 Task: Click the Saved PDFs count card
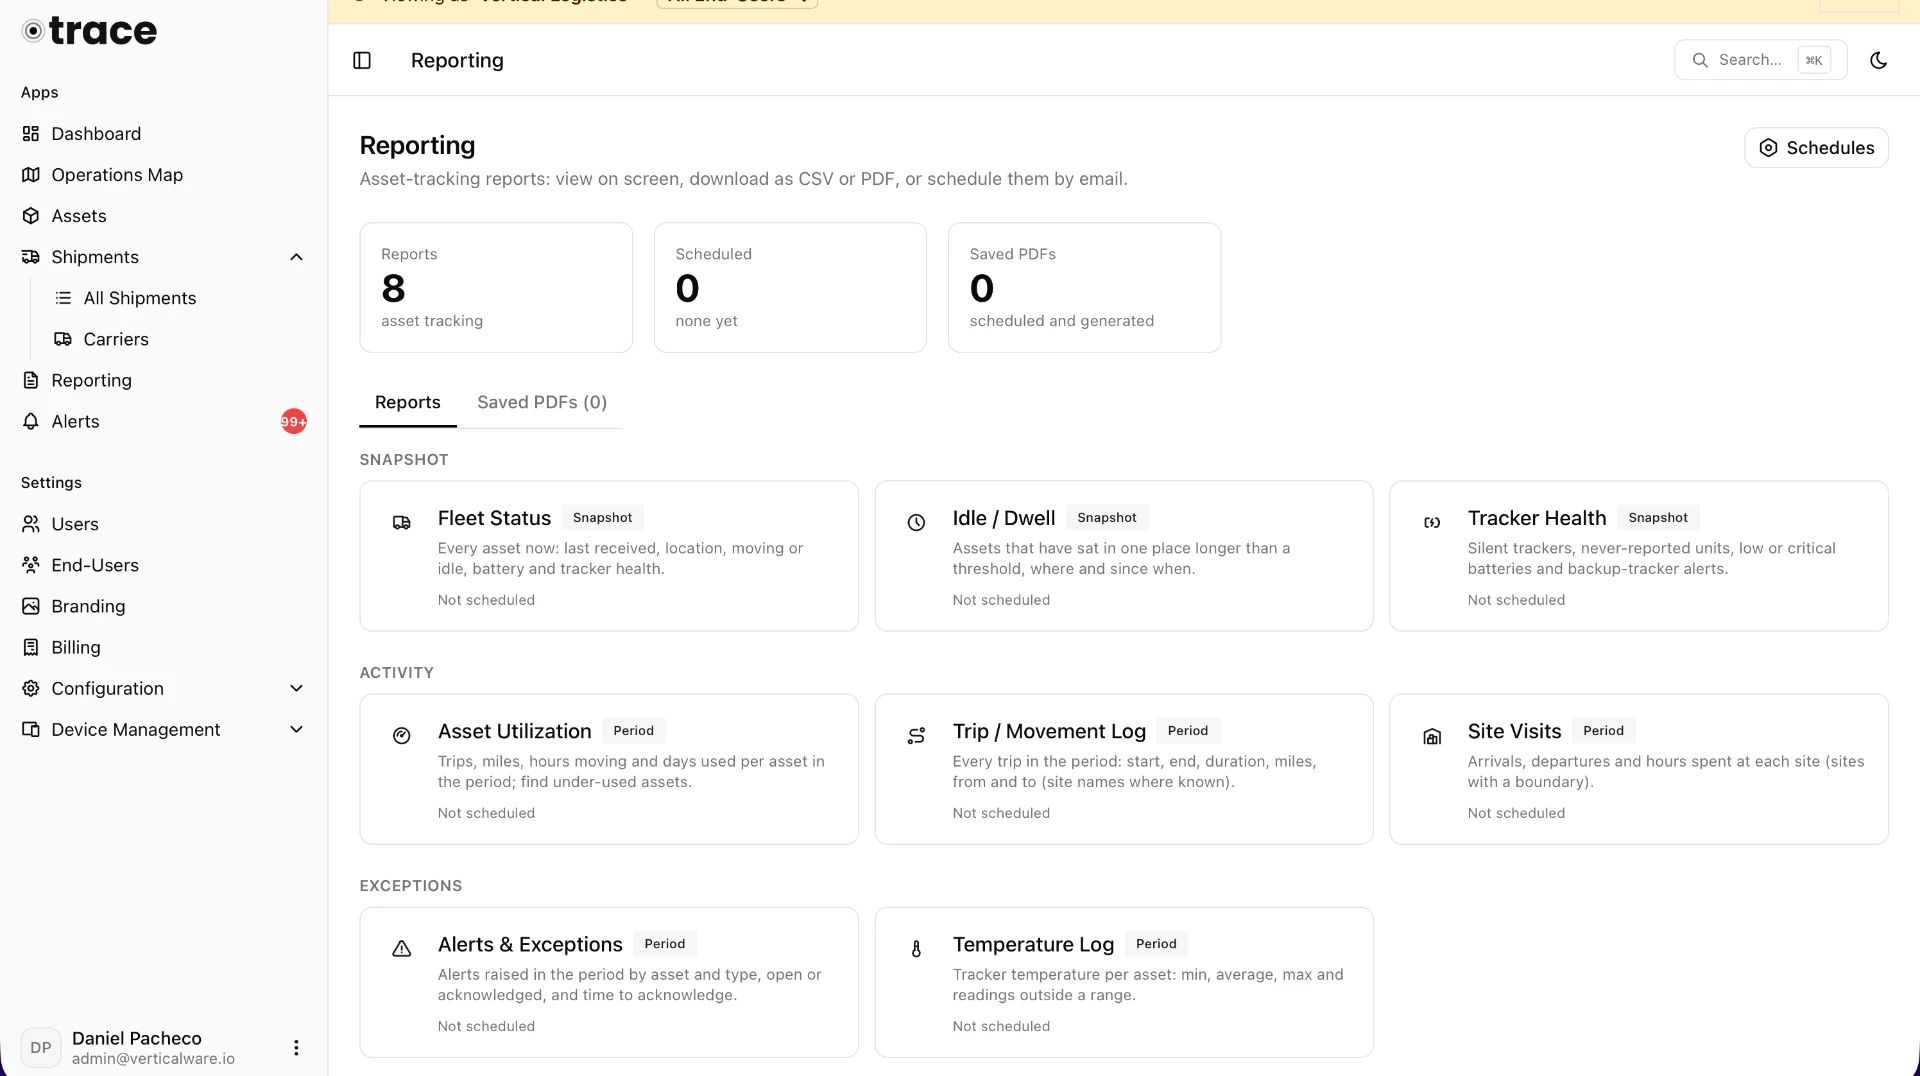(1084, 287)
